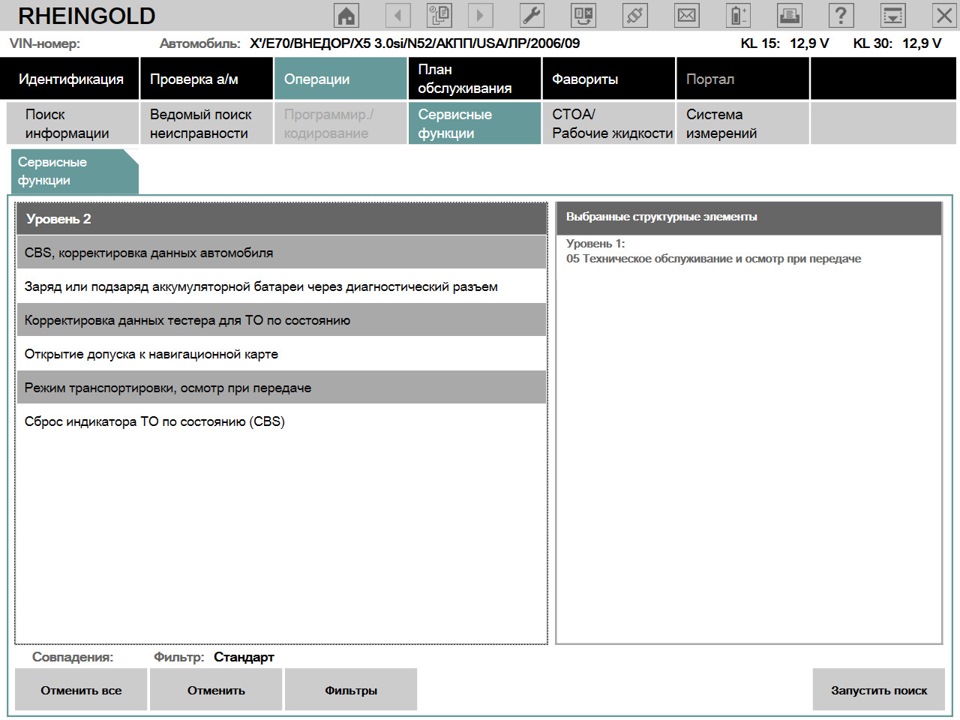960x720 pixels.
Task: Open the documents and protocol list icon
Action: tap(439, 15)
